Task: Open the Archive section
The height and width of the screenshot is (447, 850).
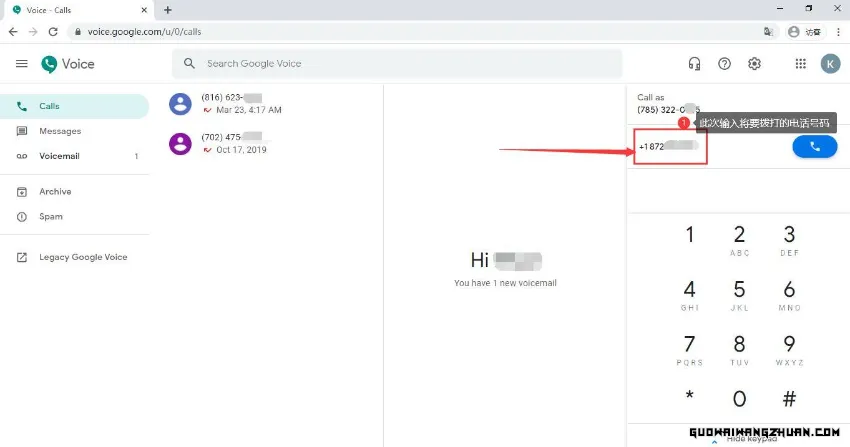Action: click(74, 192)
